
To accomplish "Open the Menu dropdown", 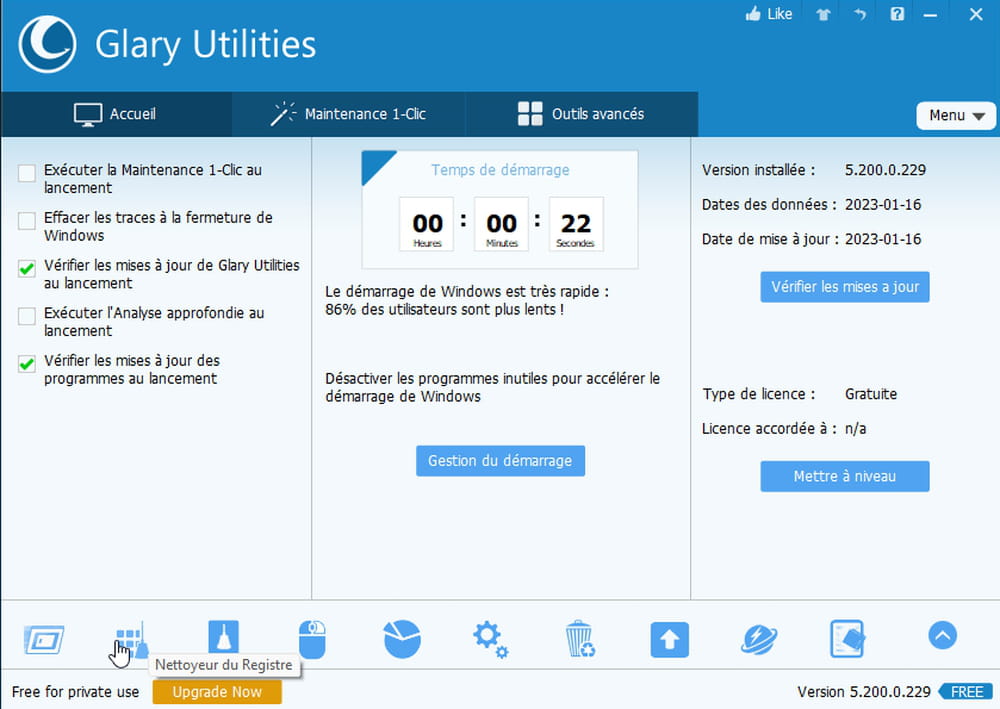I will [x=956, y=115].
